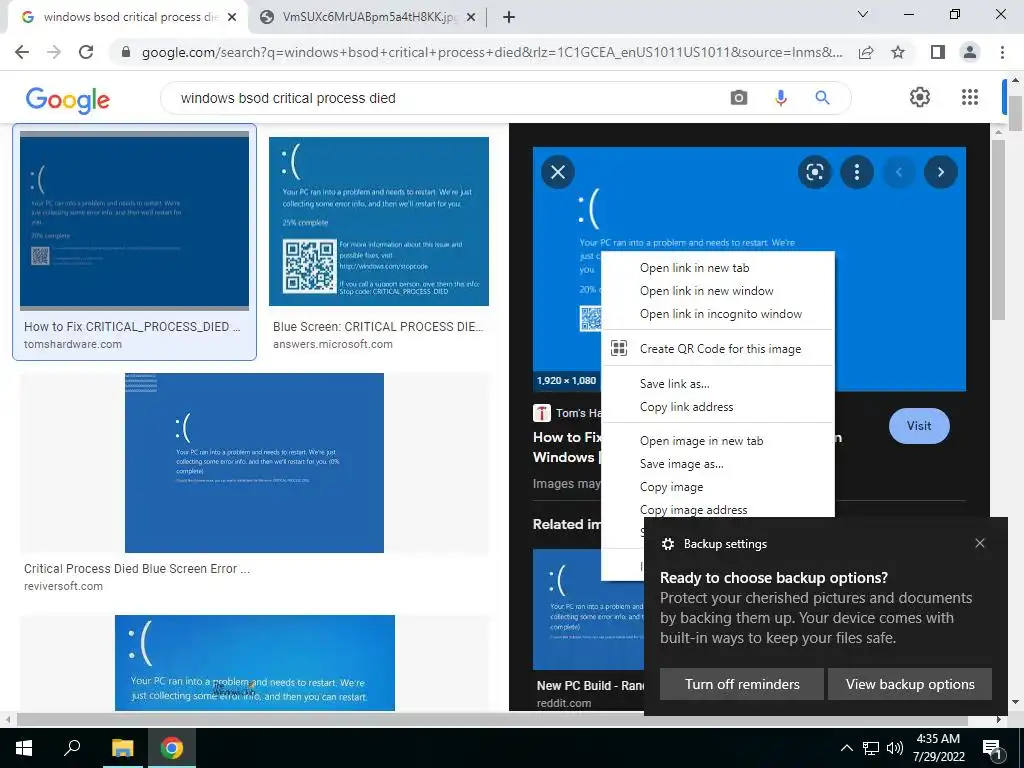This screenshot has width=1024, height=768.
Task: Close the image preview panel
Action: point(558,172)
